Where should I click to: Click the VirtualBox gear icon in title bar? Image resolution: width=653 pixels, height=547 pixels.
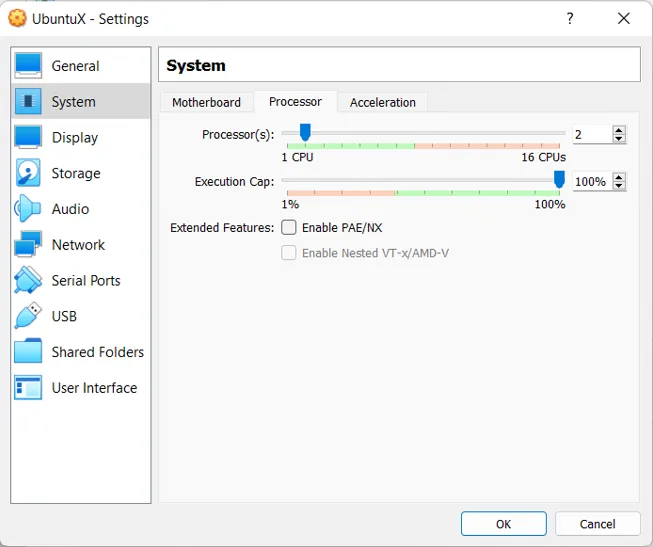point(17,18)
